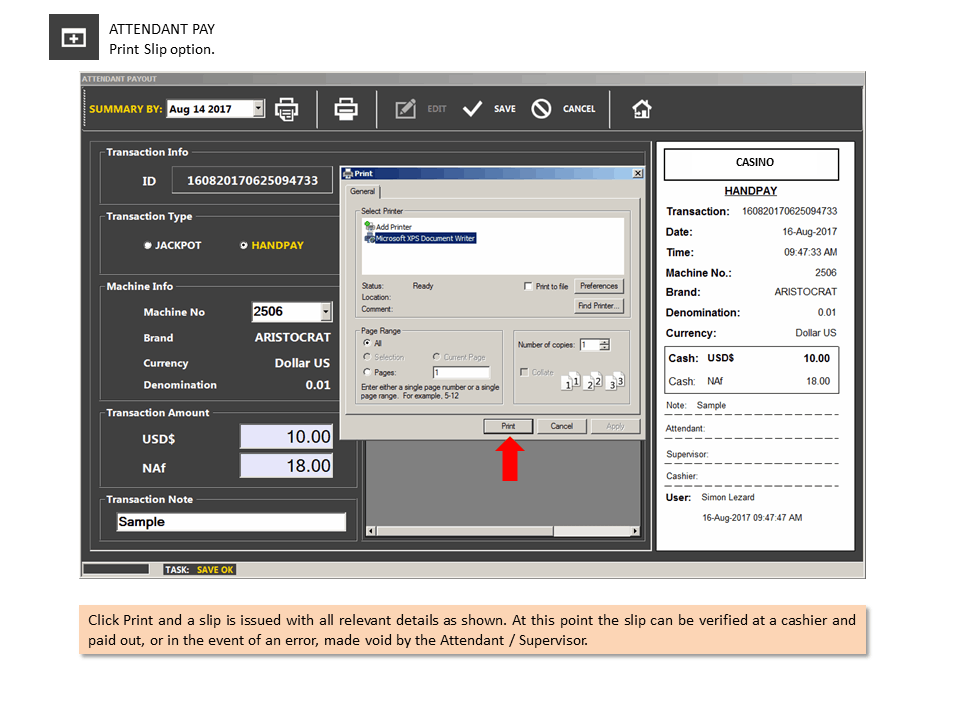Select the Add Printer icon
Viewport: 960px width, 720px height.
pos(369,226)
